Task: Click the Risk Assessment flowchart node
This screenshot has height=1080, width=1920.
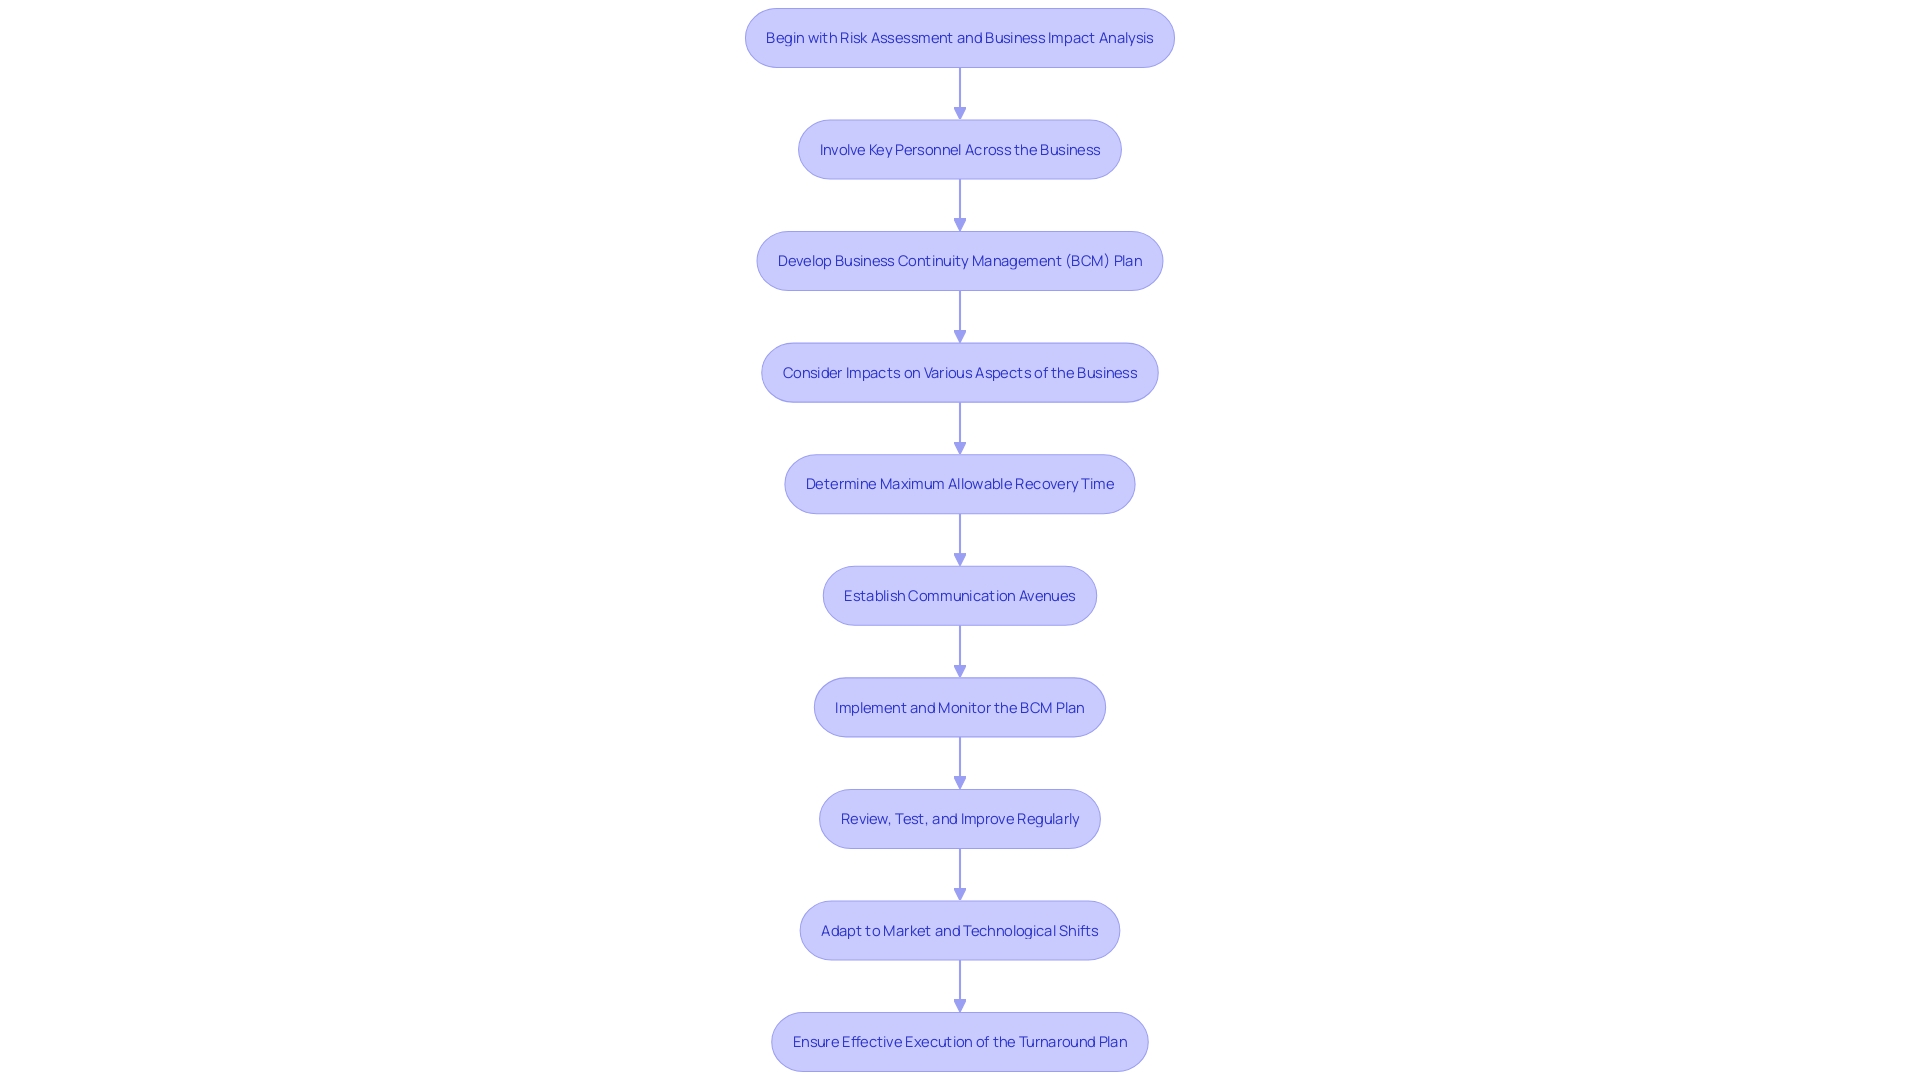Action: point(959,37)
